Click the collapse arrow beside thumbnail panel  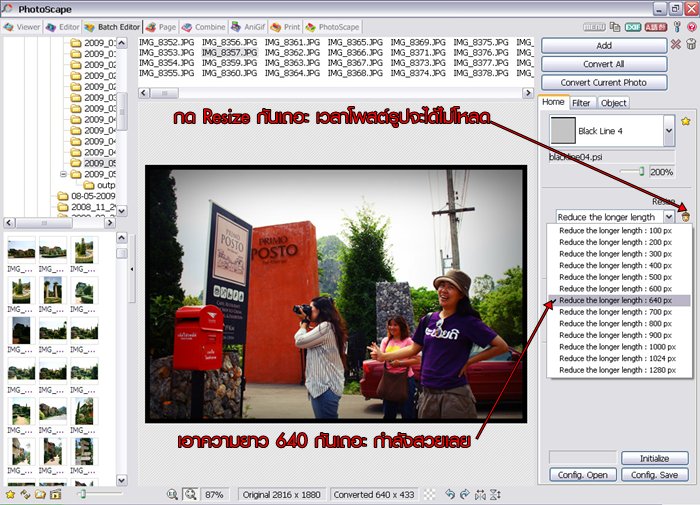click(x=132, y=269)
